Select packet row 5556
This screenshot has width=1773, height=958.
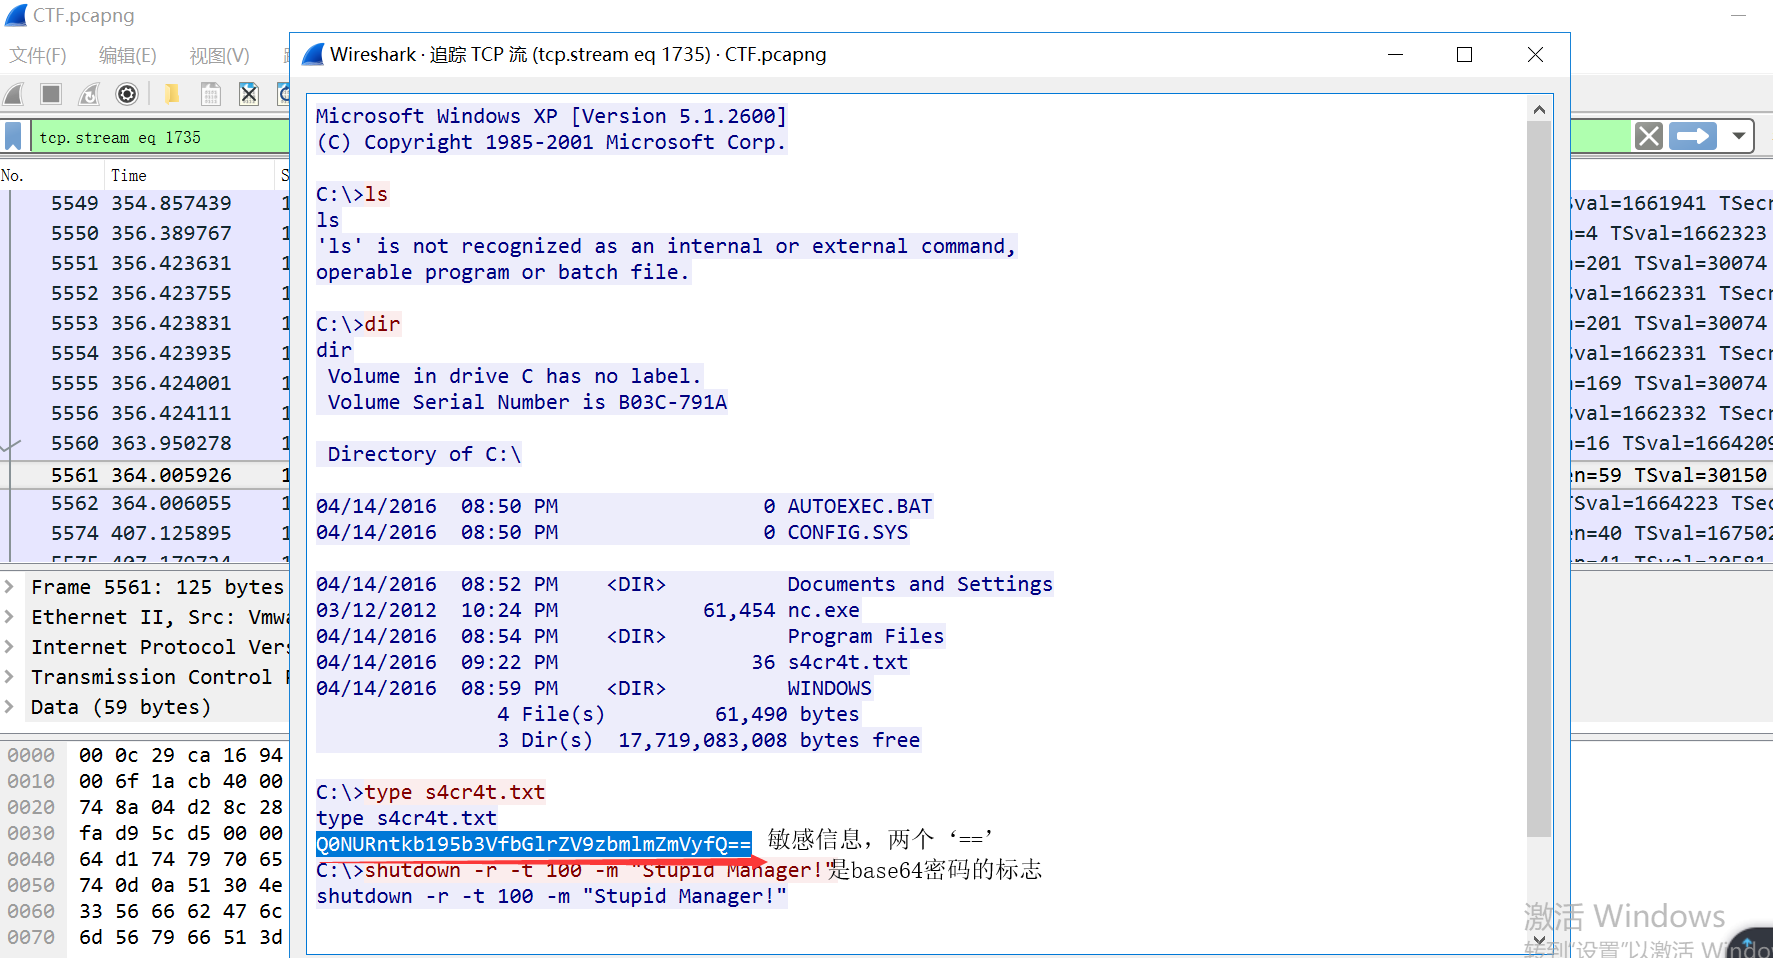coord(145,413)
